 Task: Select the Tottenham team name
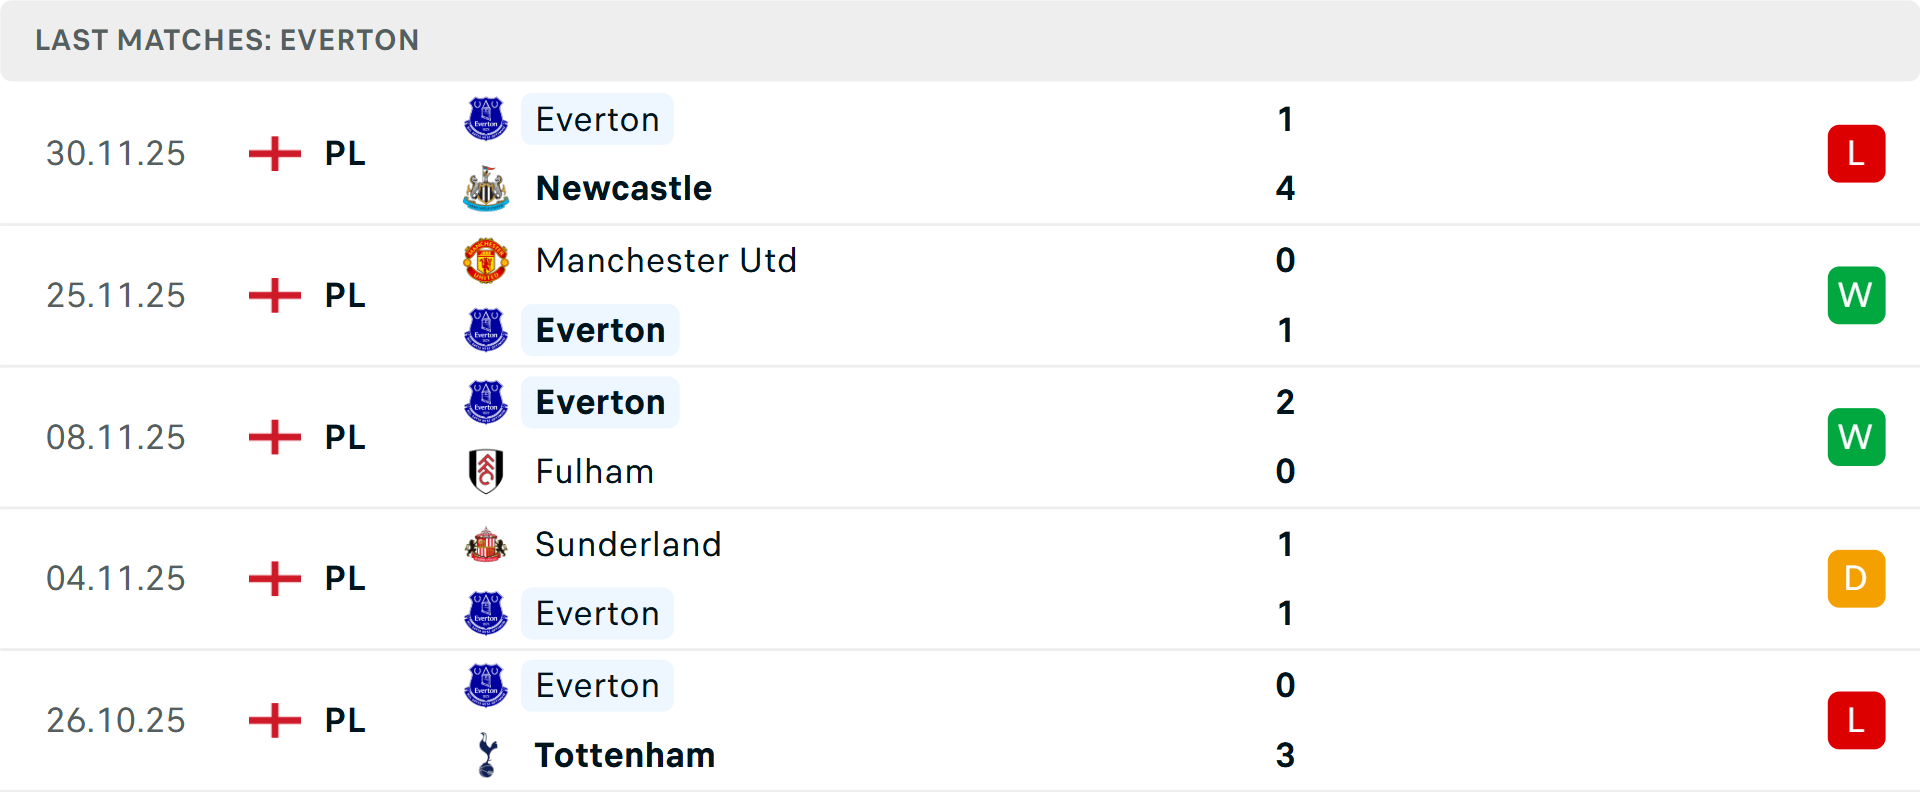(x=624, y=756)
